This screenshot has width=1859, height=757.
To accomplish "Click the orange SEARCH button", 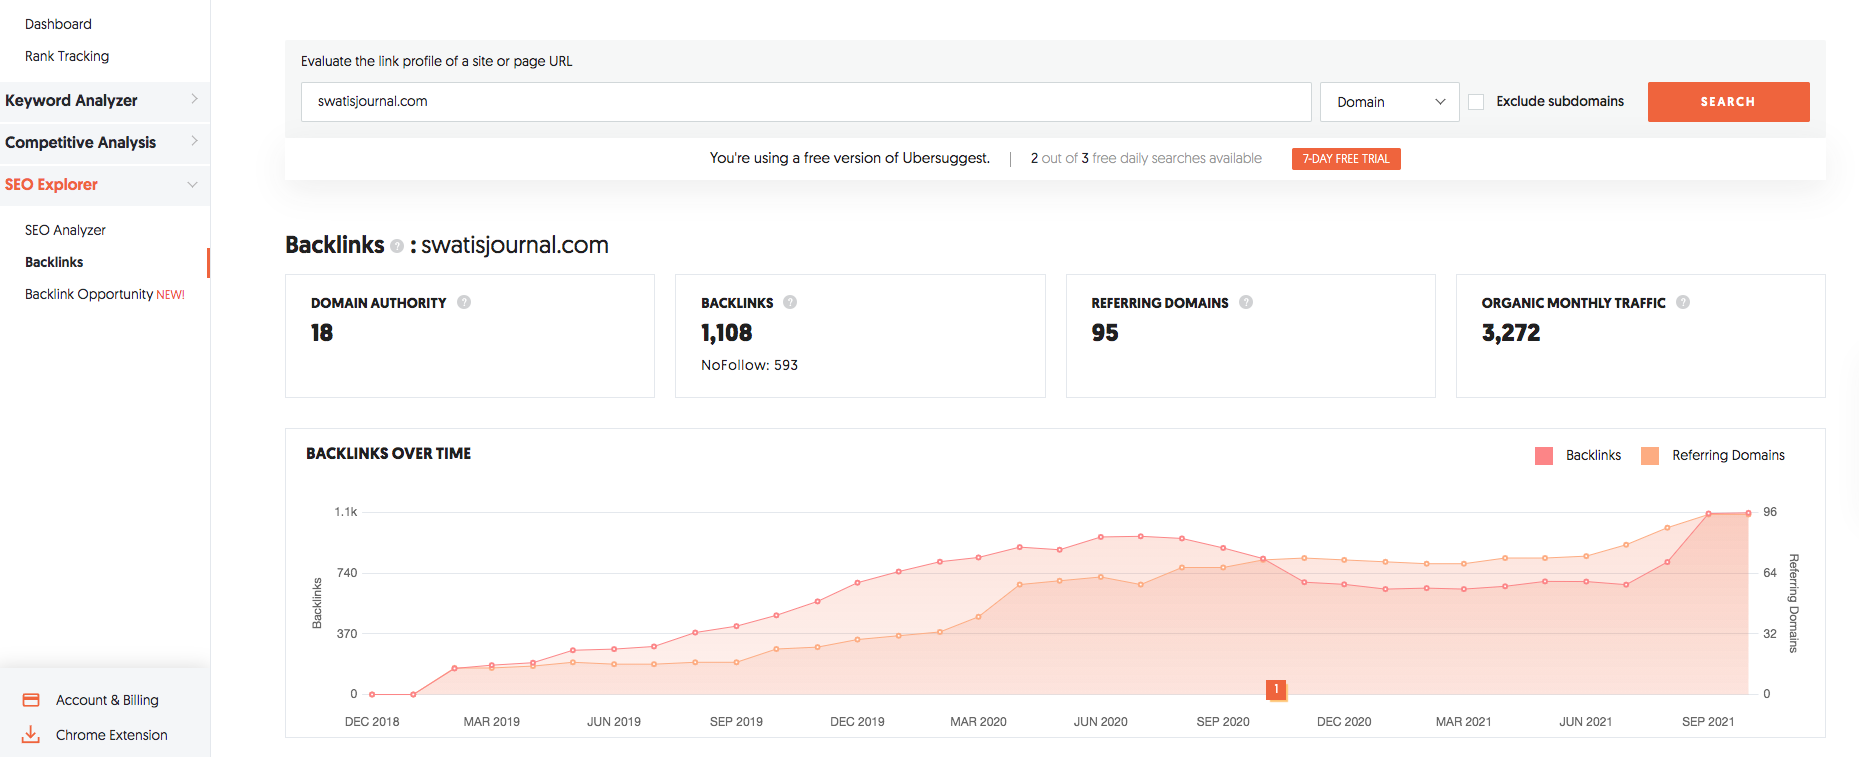I will point(1728,102).
